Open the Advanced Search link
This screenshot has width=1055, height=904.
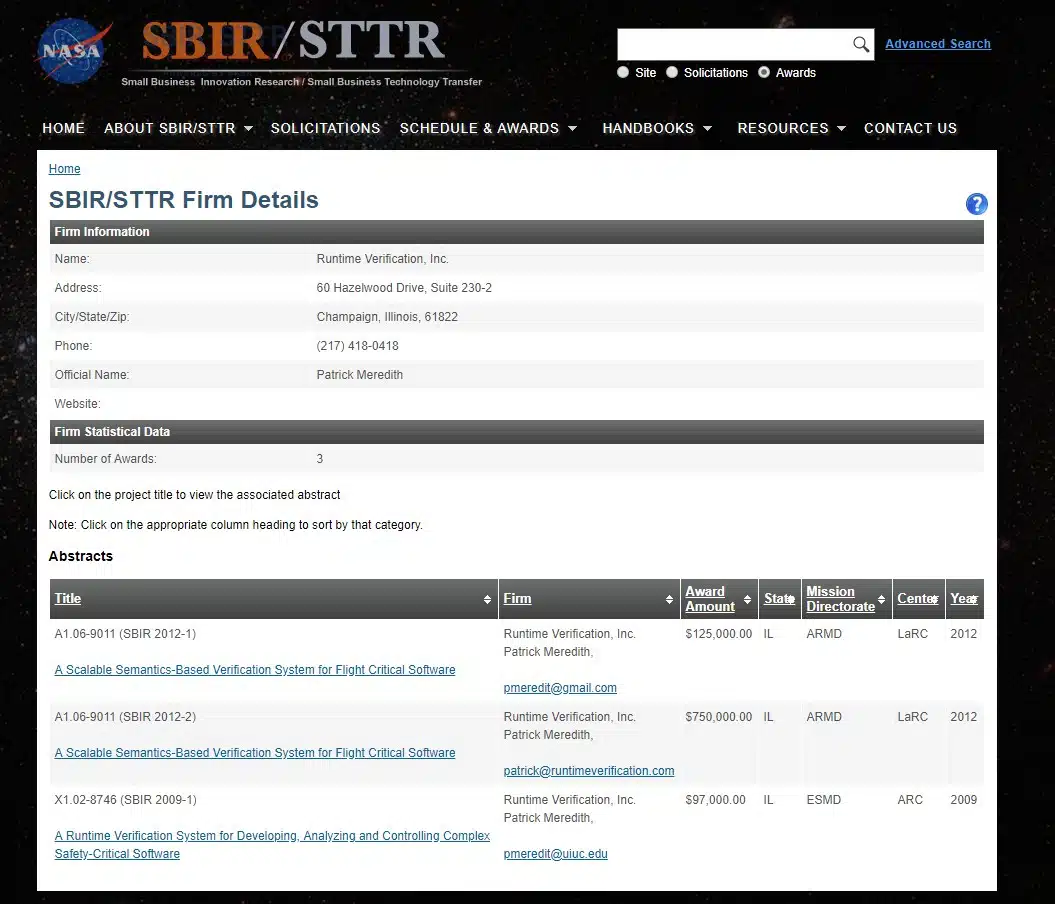[938, 44]
